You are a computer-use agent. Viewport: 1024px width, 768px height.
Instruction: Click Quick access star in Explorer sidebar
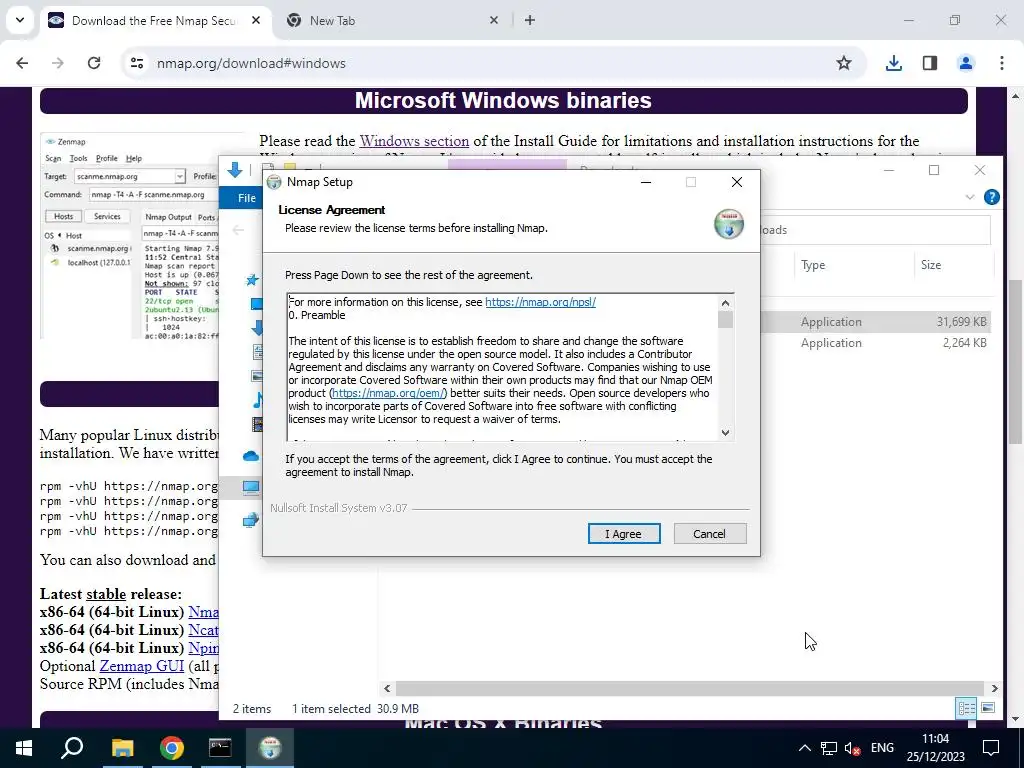pyautogui.click(x=252, y=280)
